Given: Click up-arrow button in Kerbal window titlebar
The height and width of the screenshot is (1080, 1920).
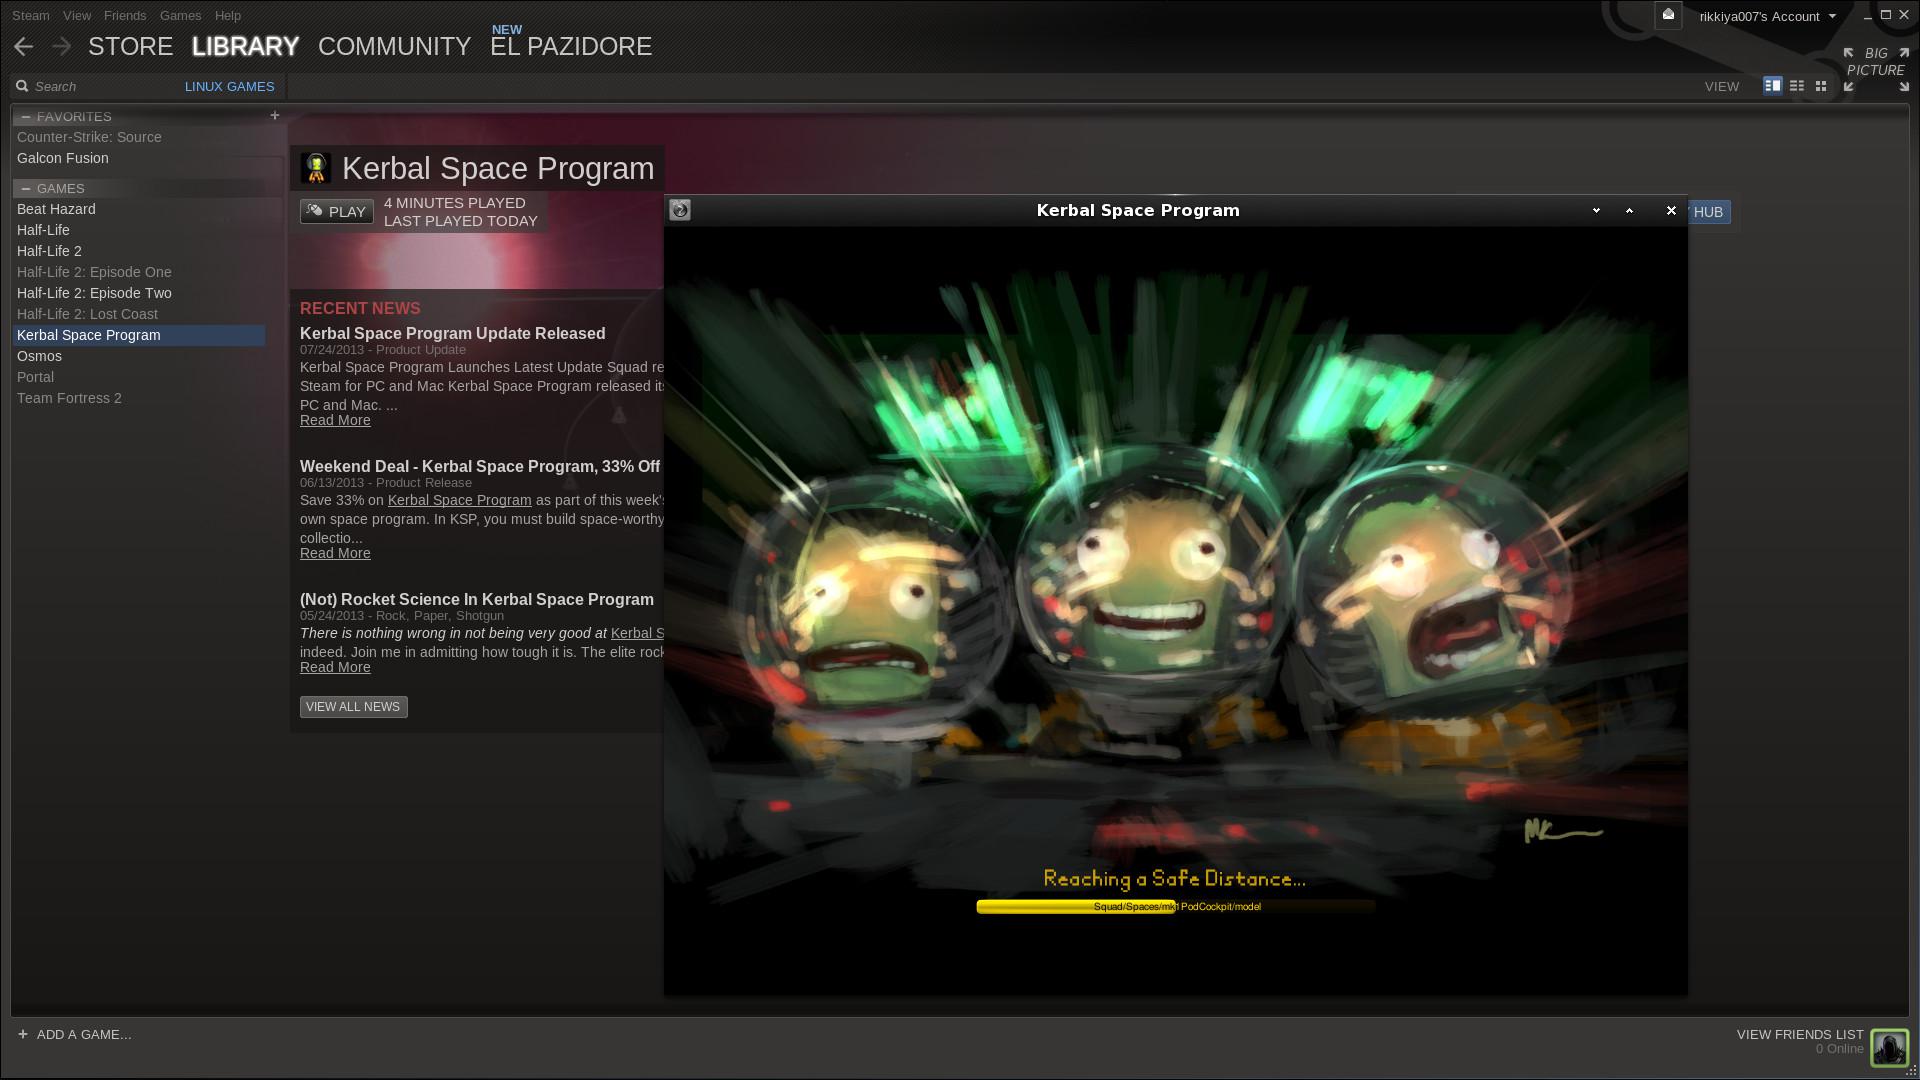Looking at the screenshot, I should (1629, 210).
